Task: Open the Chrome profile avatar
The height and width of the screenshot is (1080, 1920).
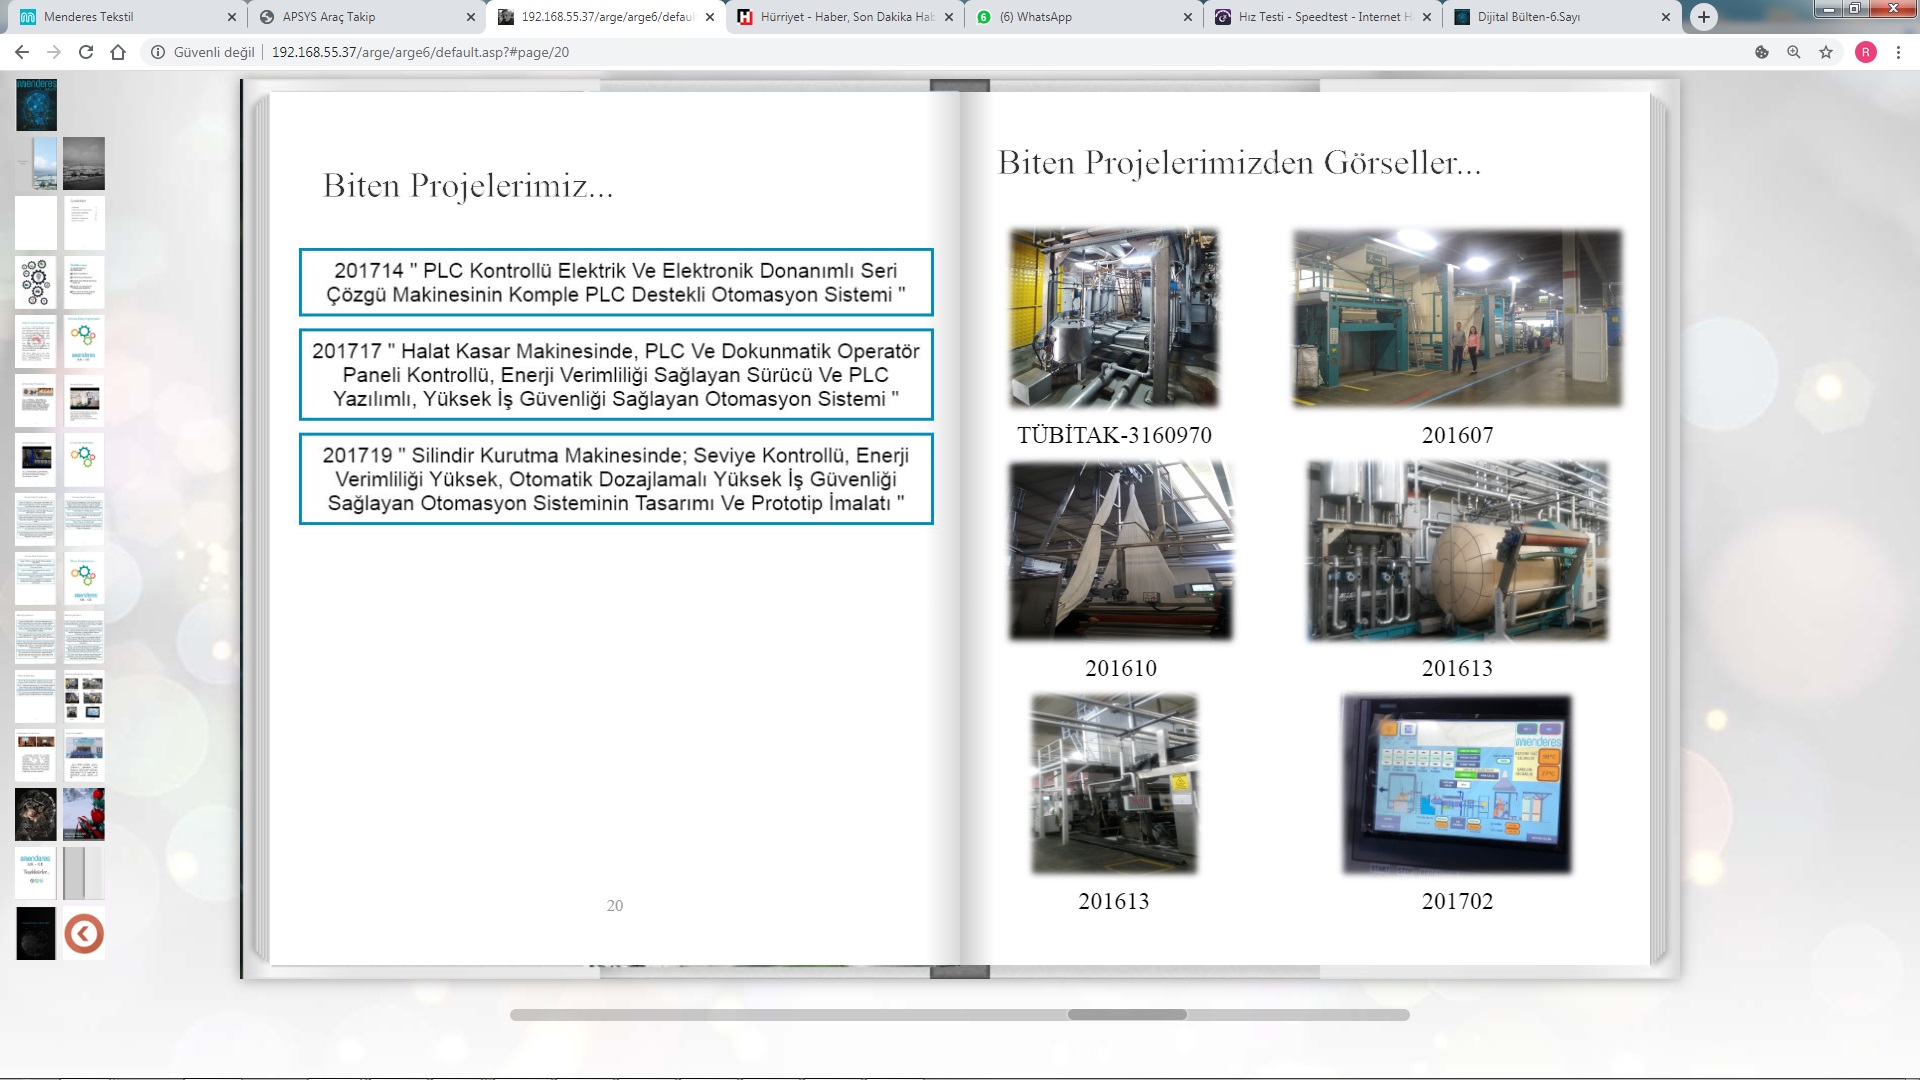Action: 1865,52
